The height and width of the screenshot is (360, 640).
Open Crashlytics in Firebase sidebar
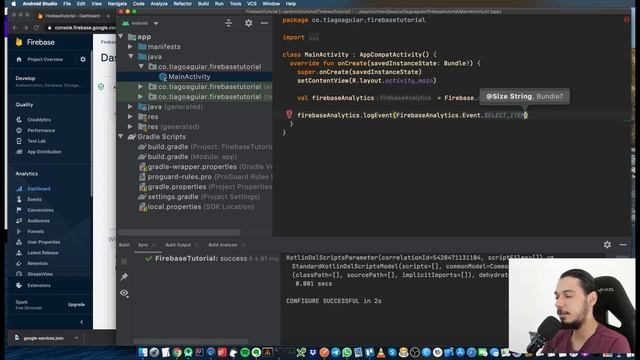point(39,120)
